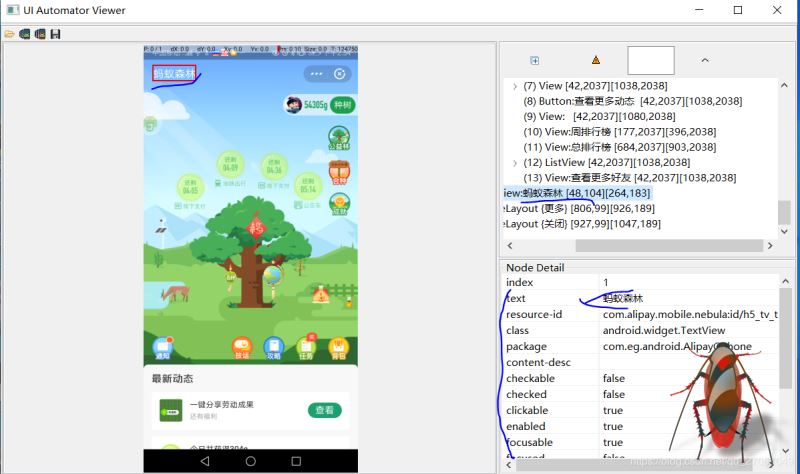800x474 pixels.
Task: Select the (13) View:查看更多好友 node
Action: 630,178
